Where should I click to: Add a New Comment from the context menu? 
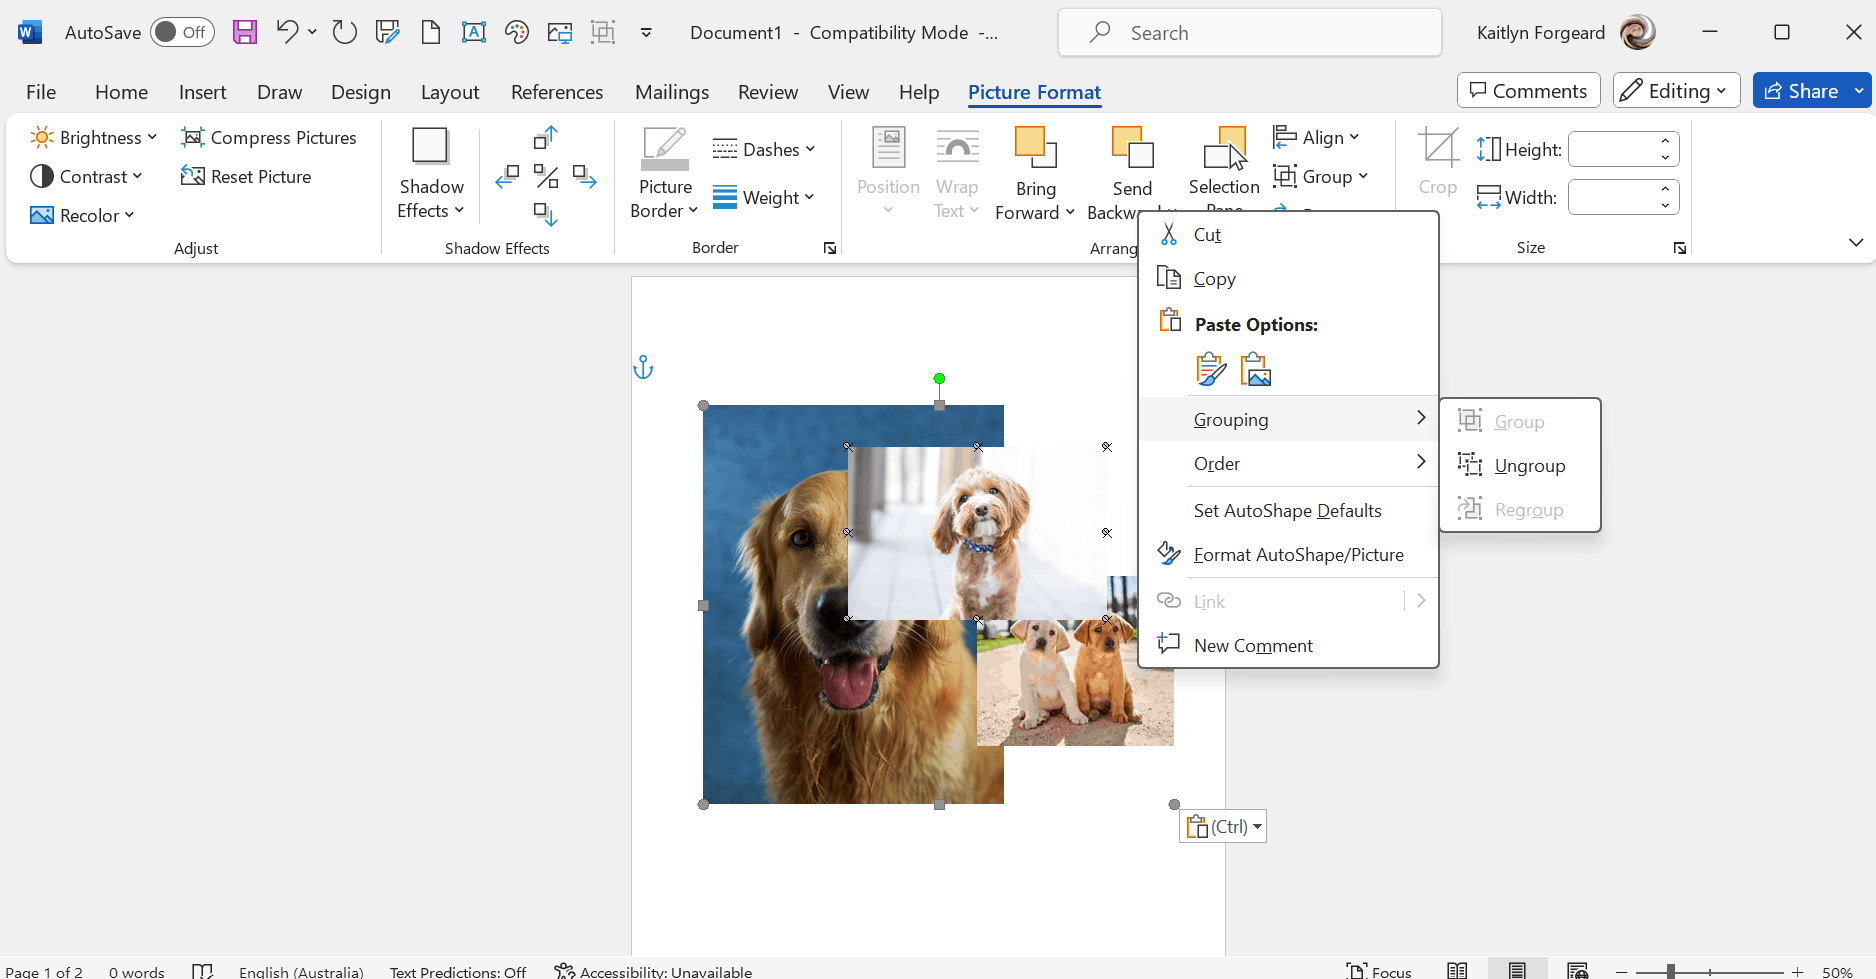(x=1288, y=646)
